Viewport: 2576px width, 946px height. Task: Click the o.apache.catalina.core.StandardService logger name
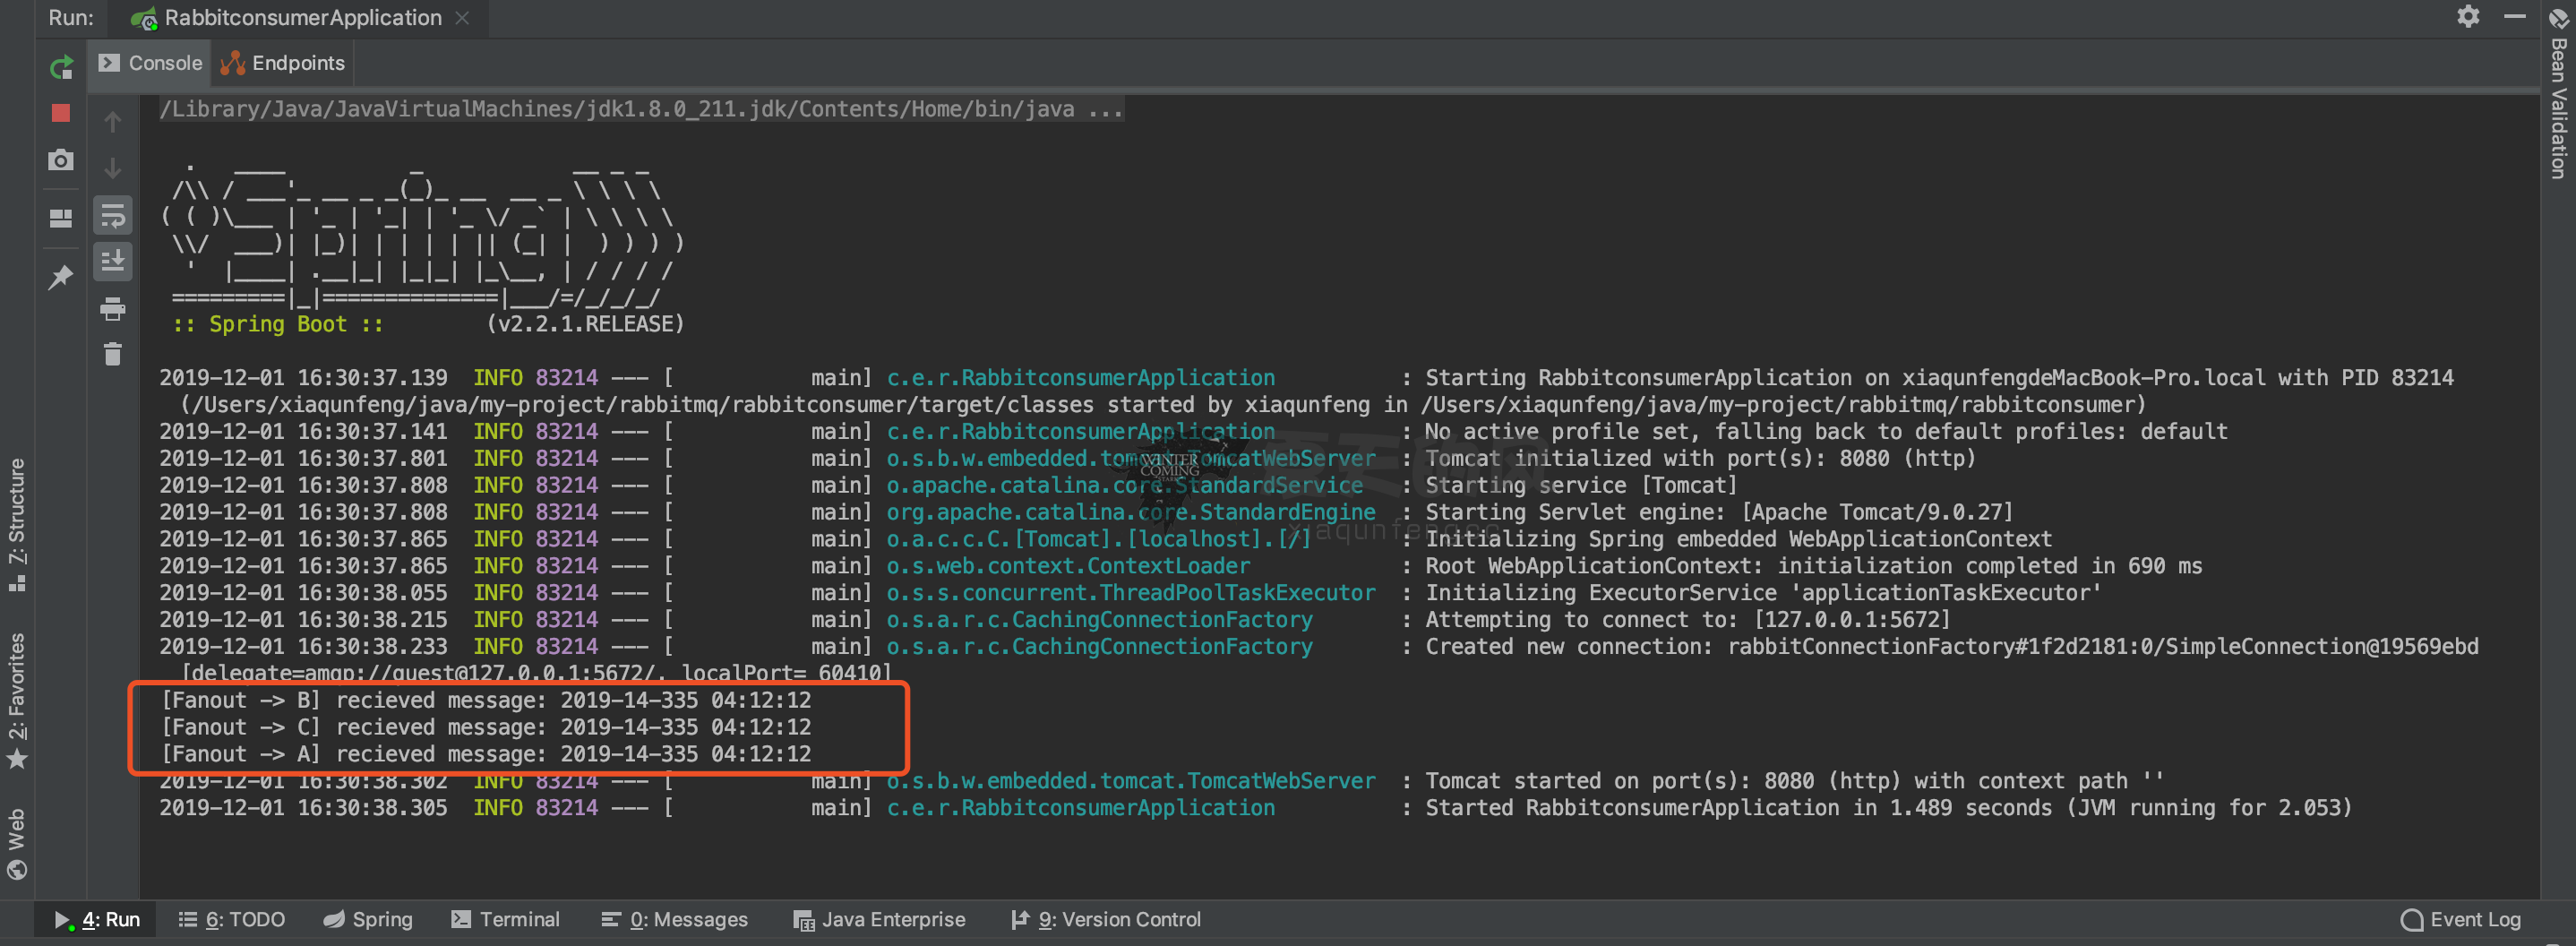1124,485
